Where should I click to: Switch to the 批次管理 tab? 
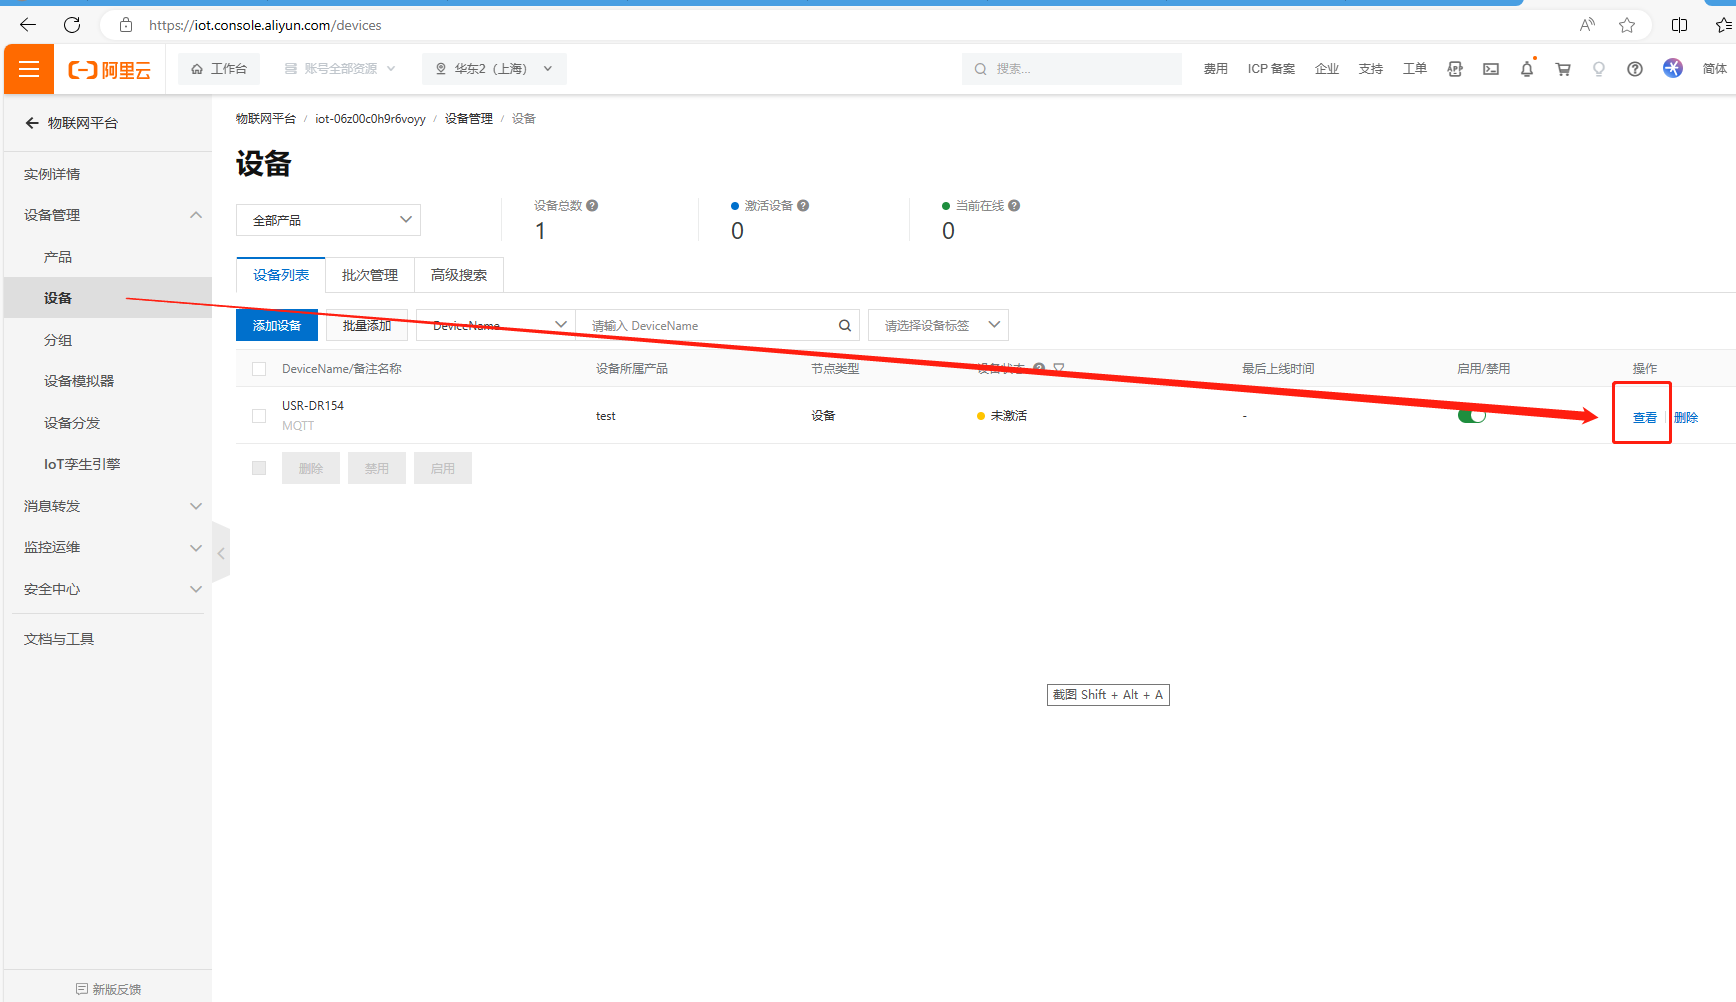pyautogui.click(x=369, y=275)
